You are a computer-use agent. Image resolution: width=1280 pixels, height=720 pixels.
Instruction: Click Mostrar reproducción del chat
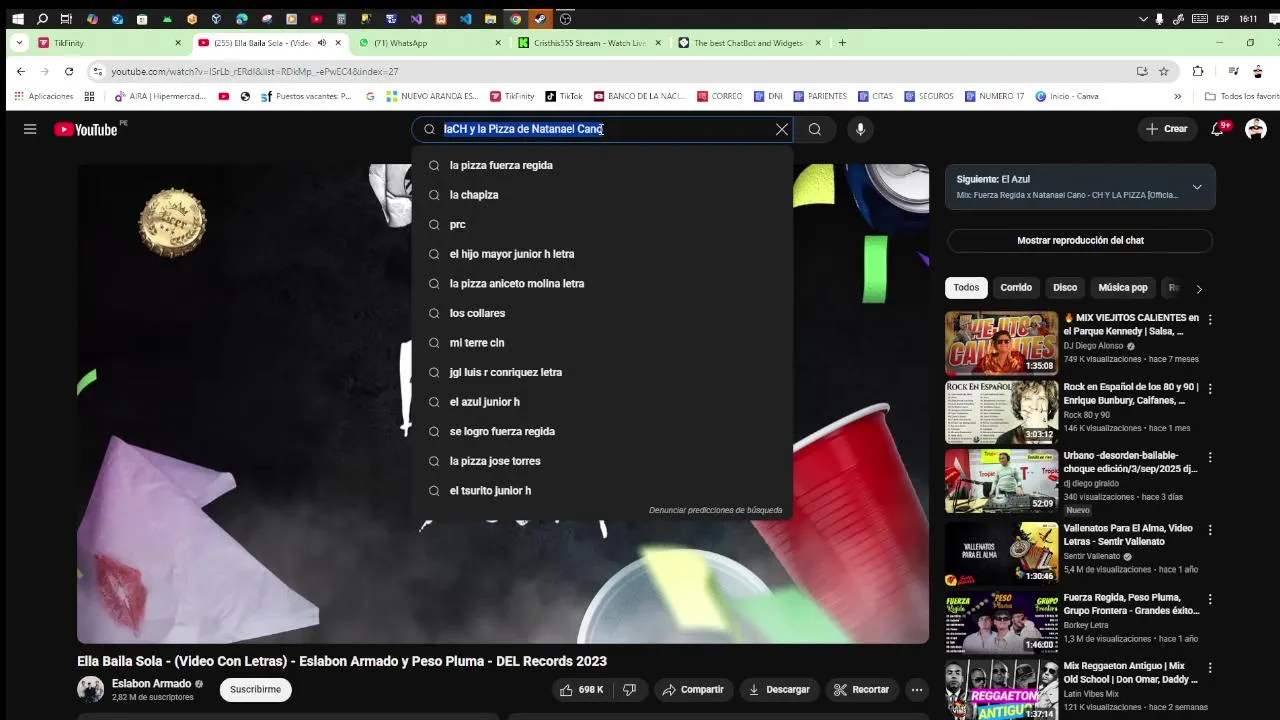click(1080, 241)
